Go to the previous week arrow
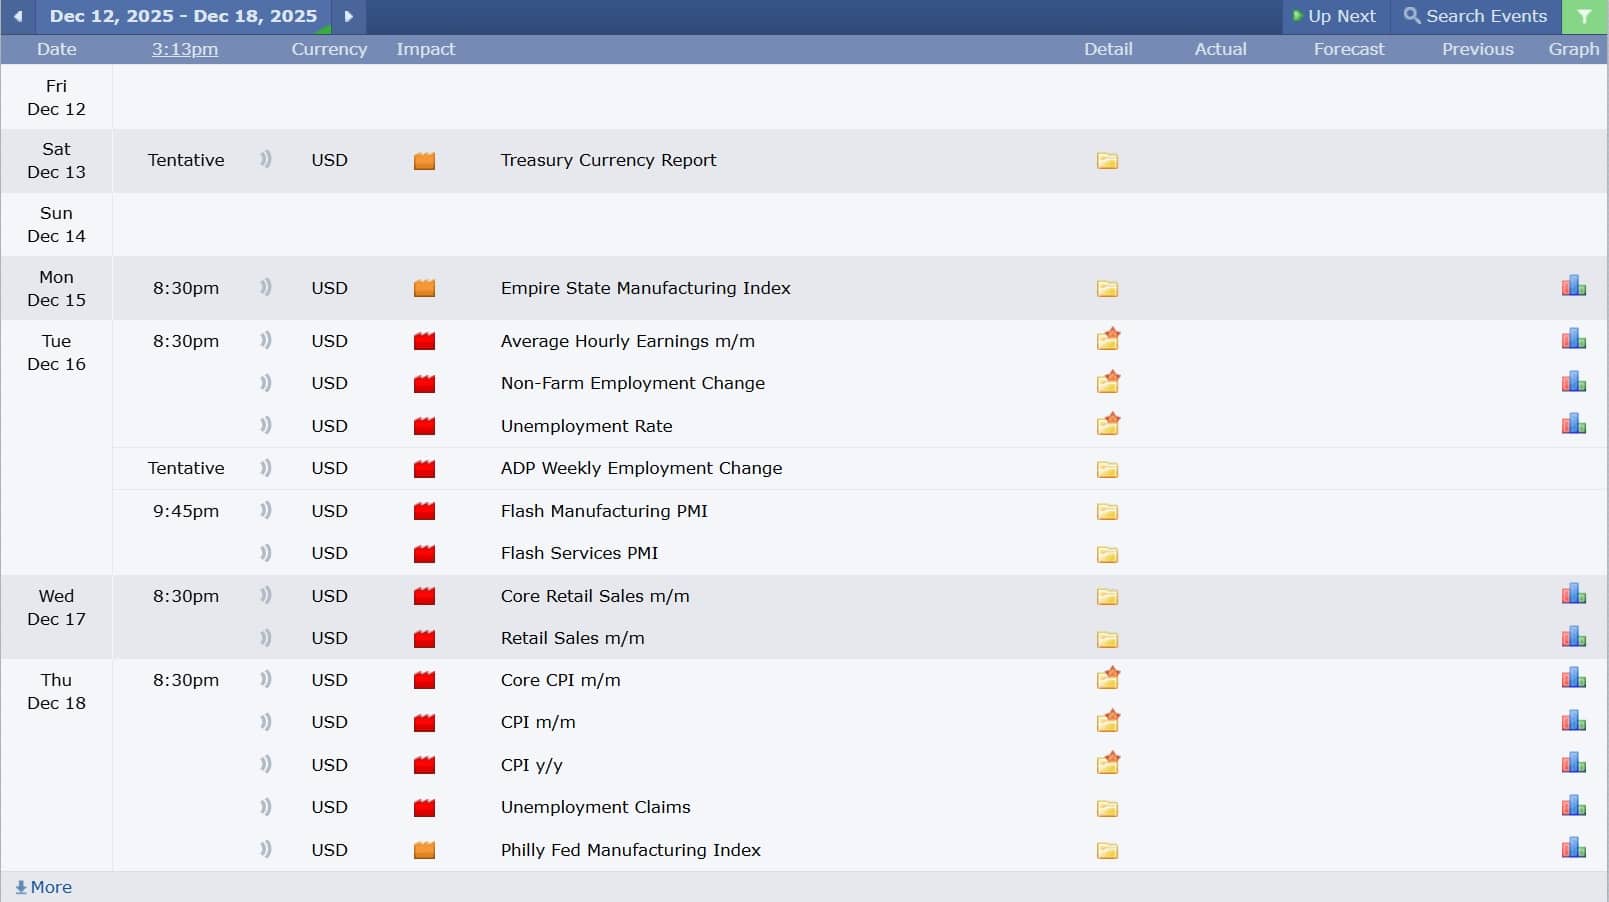Image resolution: width=1609 pixels, height=902 pixels. click(18, 17)
